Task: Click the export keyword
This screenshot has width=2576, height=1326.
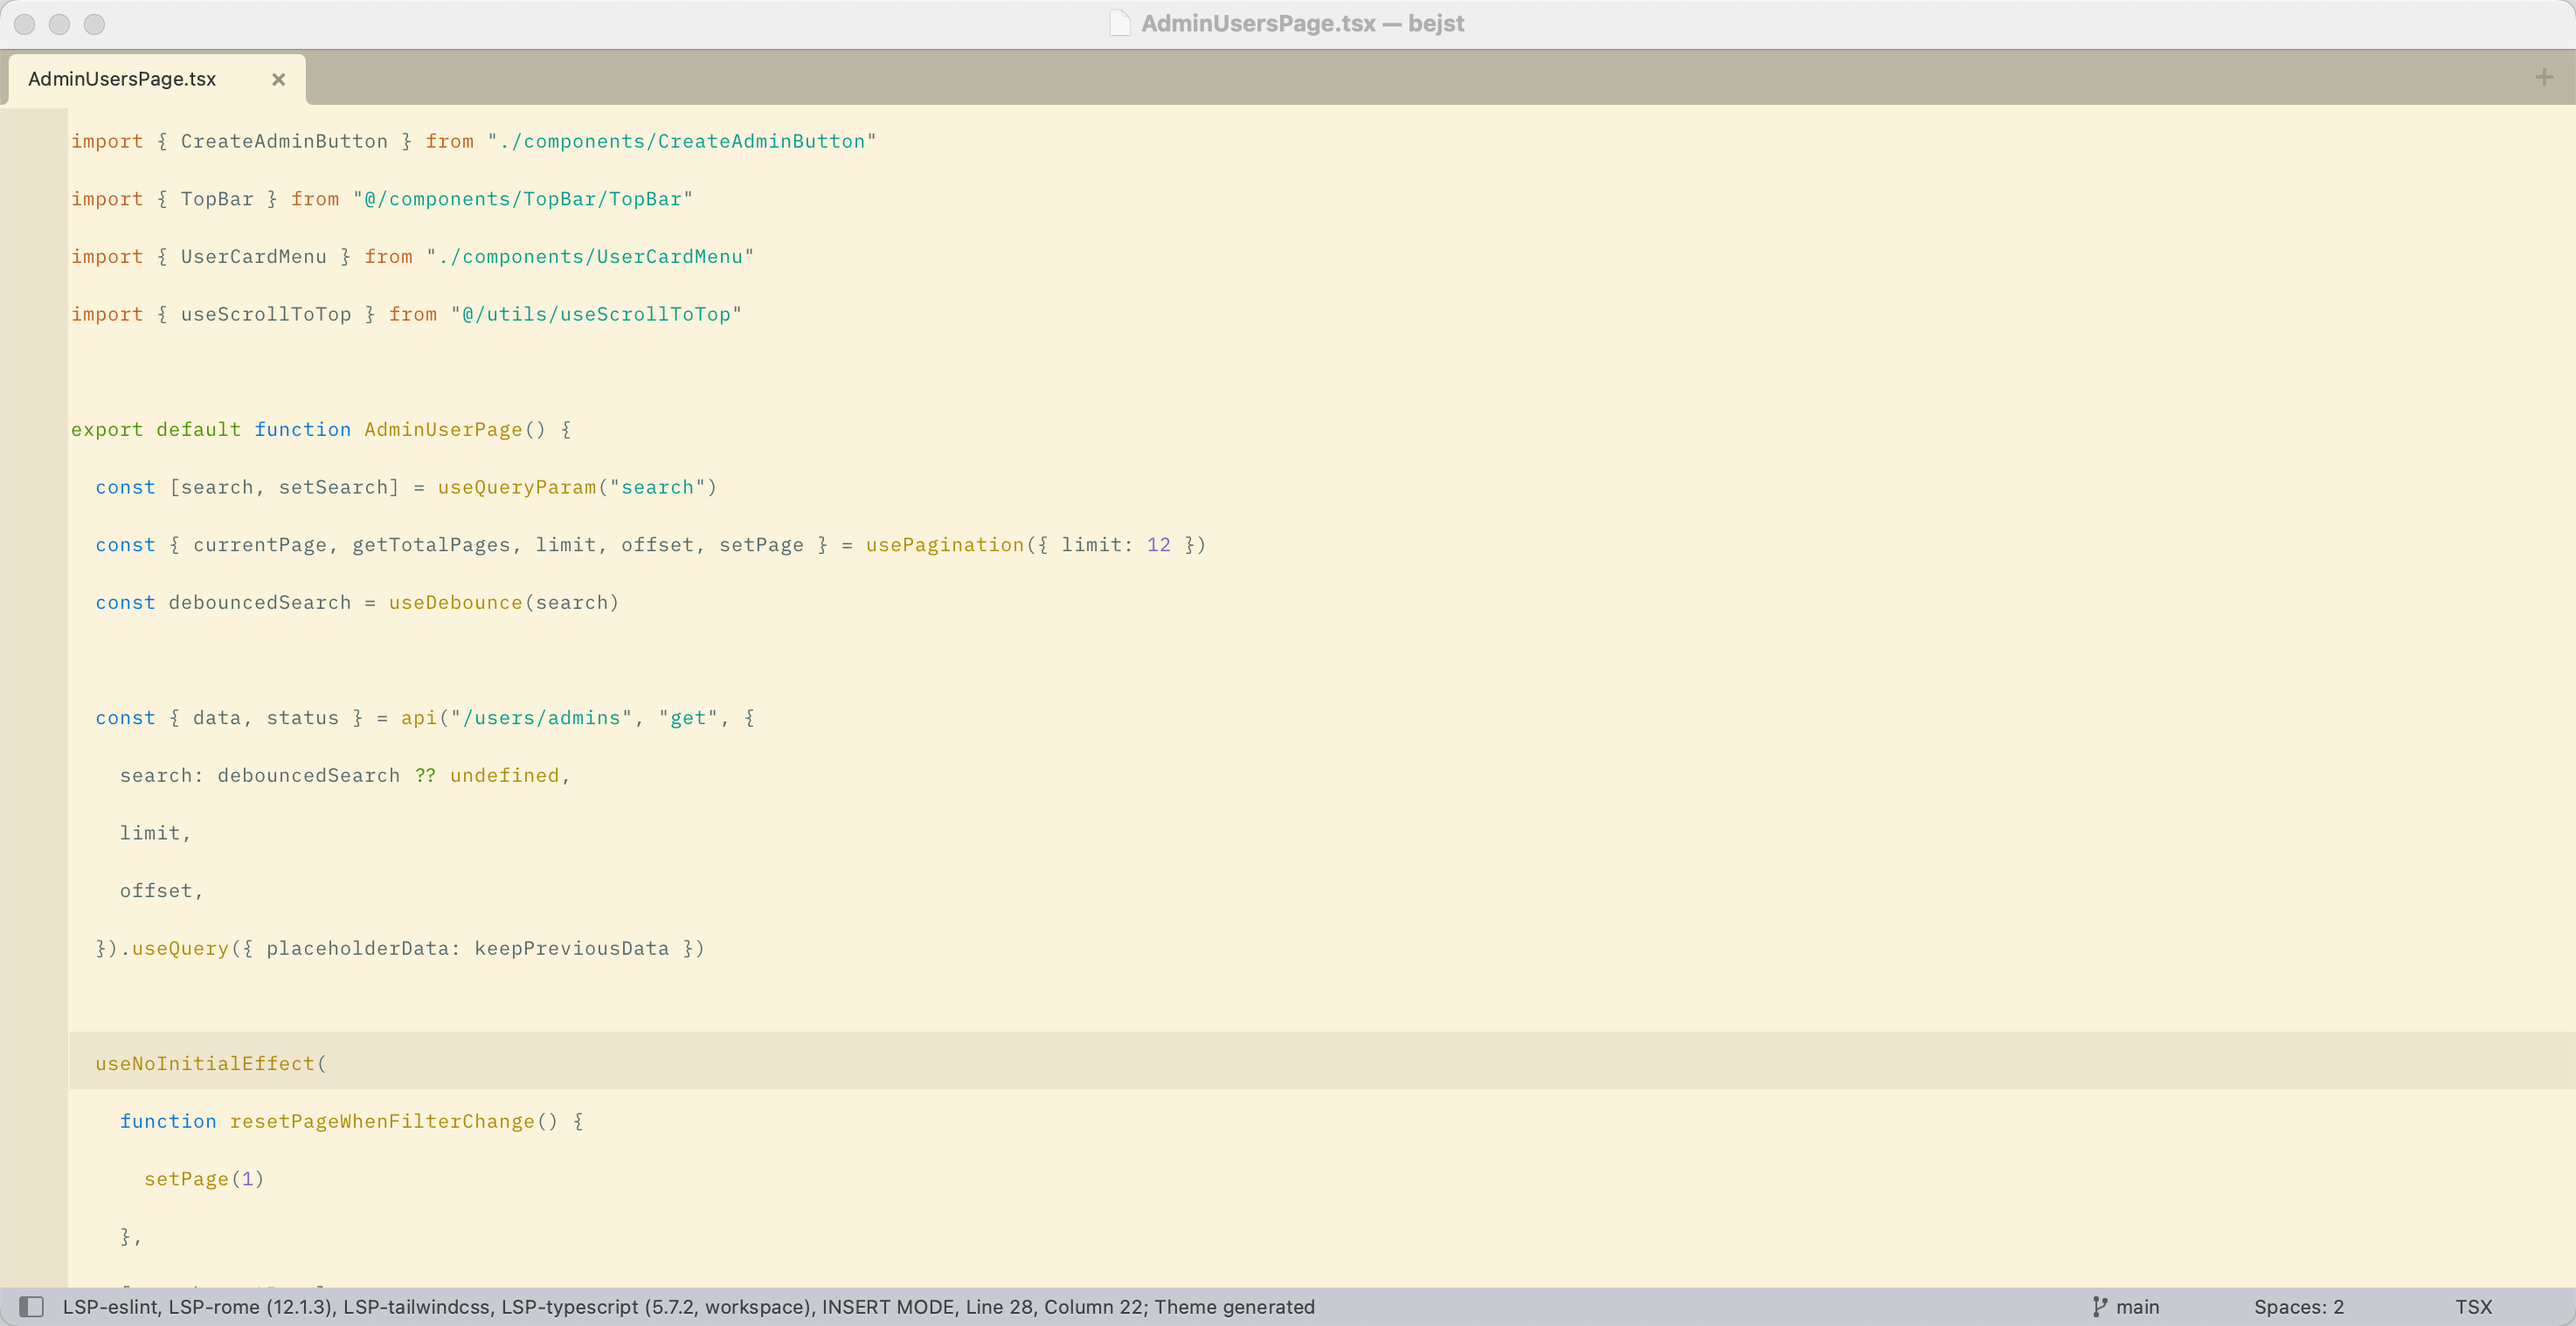Action: pyautogui.click(x=106, y=429)
